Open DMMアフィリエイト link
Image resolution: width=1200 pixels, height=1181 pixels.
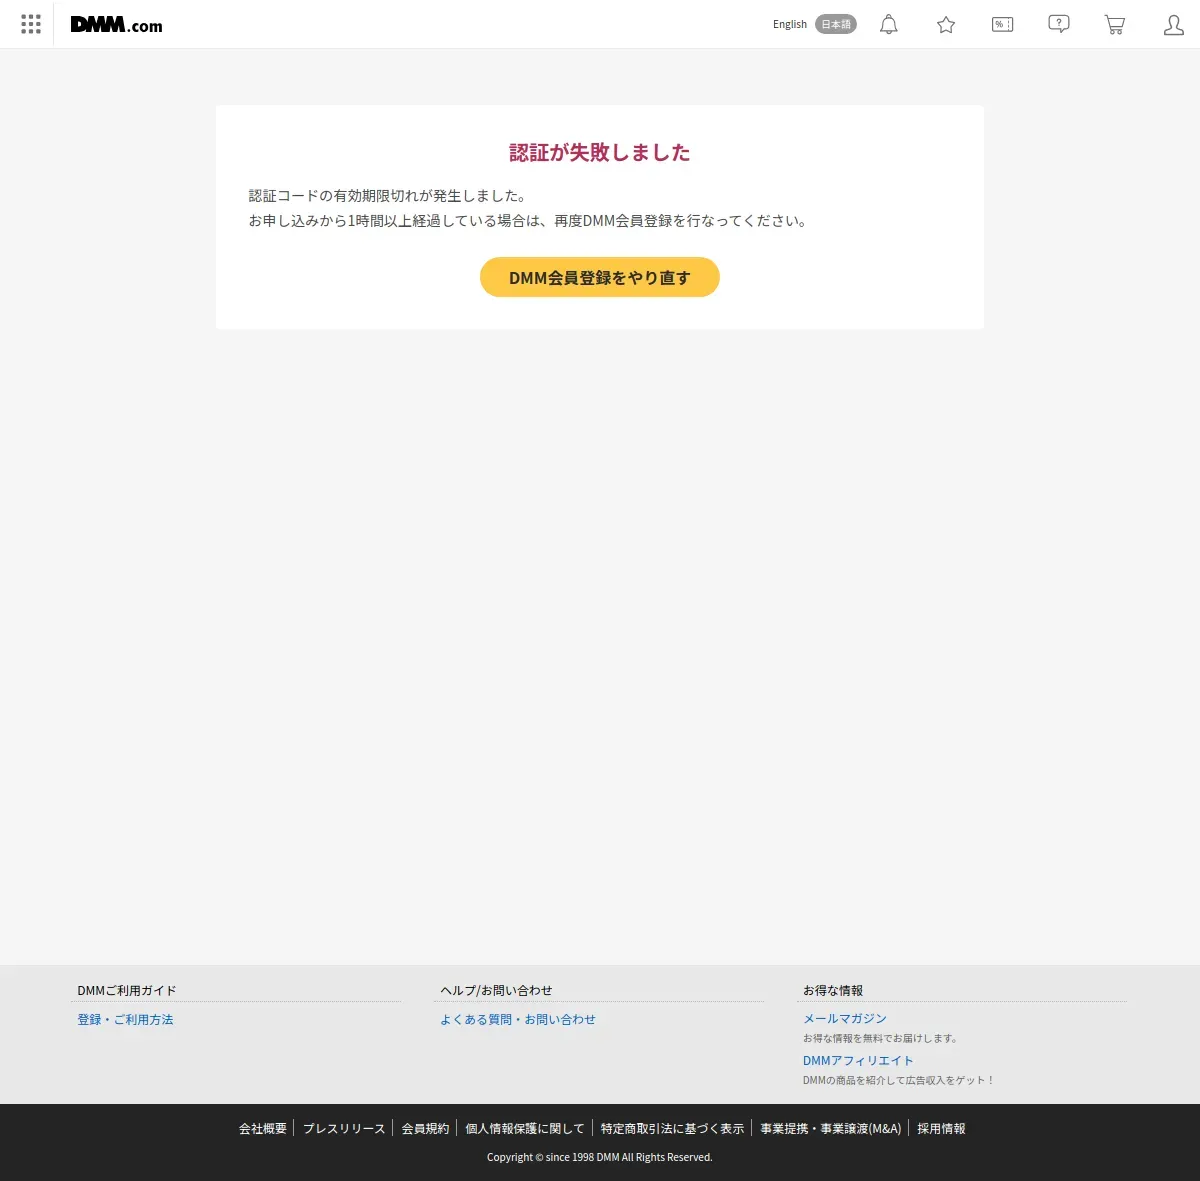[x=858, y=1061]
